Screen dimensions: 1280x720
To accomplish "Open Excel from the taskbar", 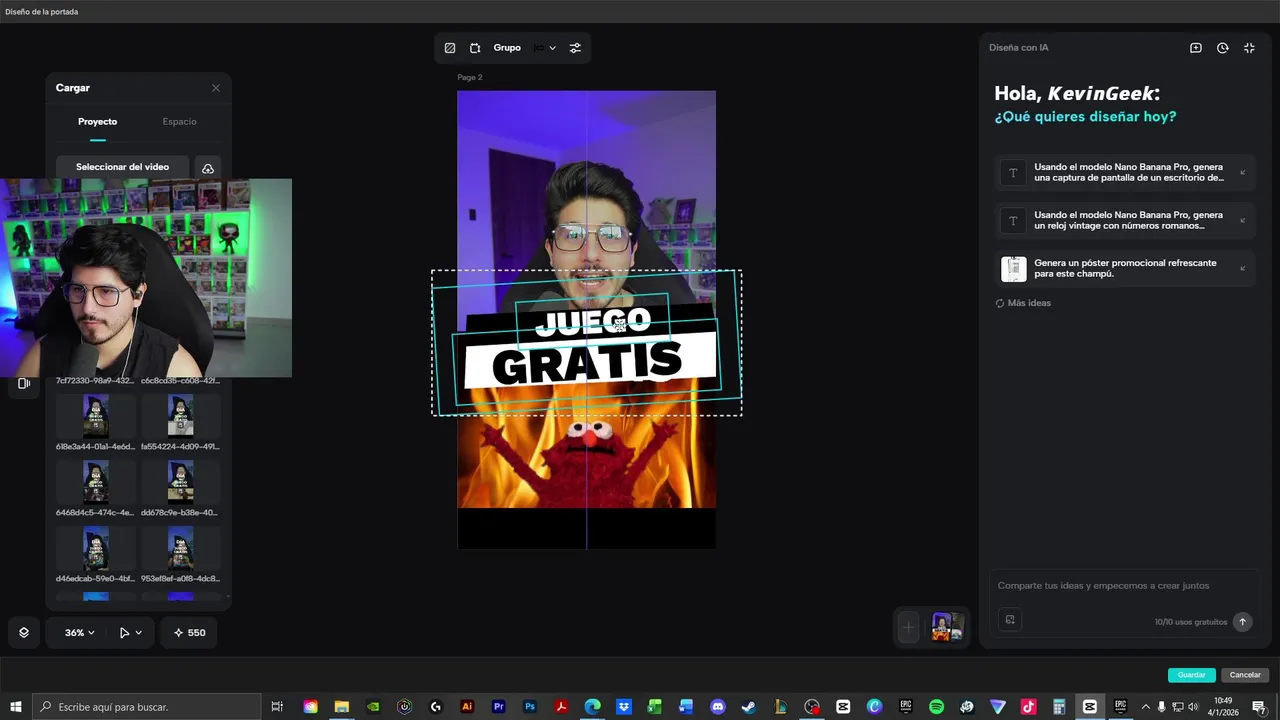I will 654,707.
